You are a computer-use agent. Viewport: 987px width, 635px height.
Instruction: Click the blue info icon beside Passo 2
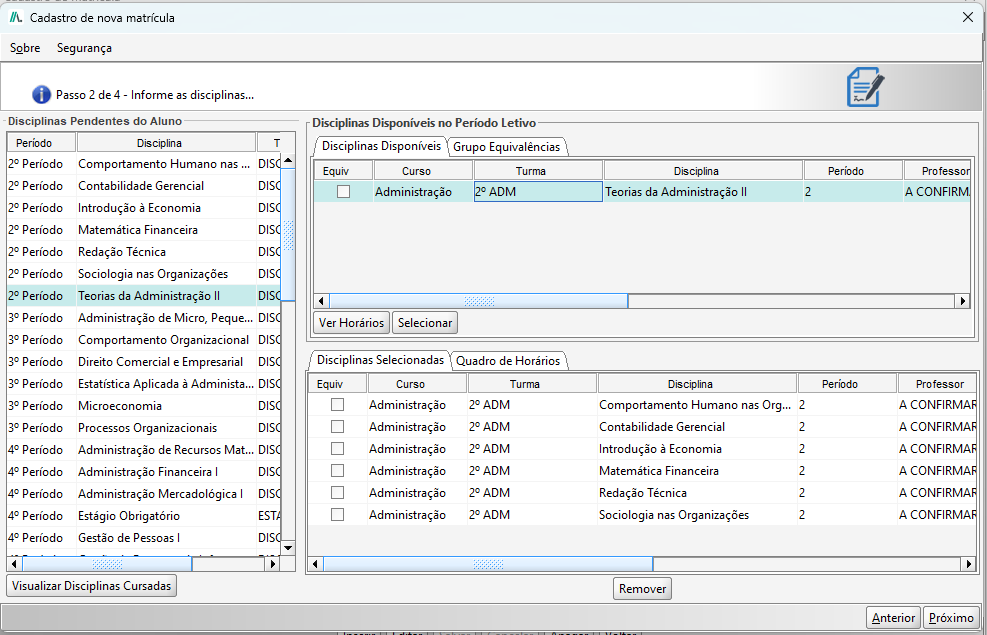pos(41,94)
